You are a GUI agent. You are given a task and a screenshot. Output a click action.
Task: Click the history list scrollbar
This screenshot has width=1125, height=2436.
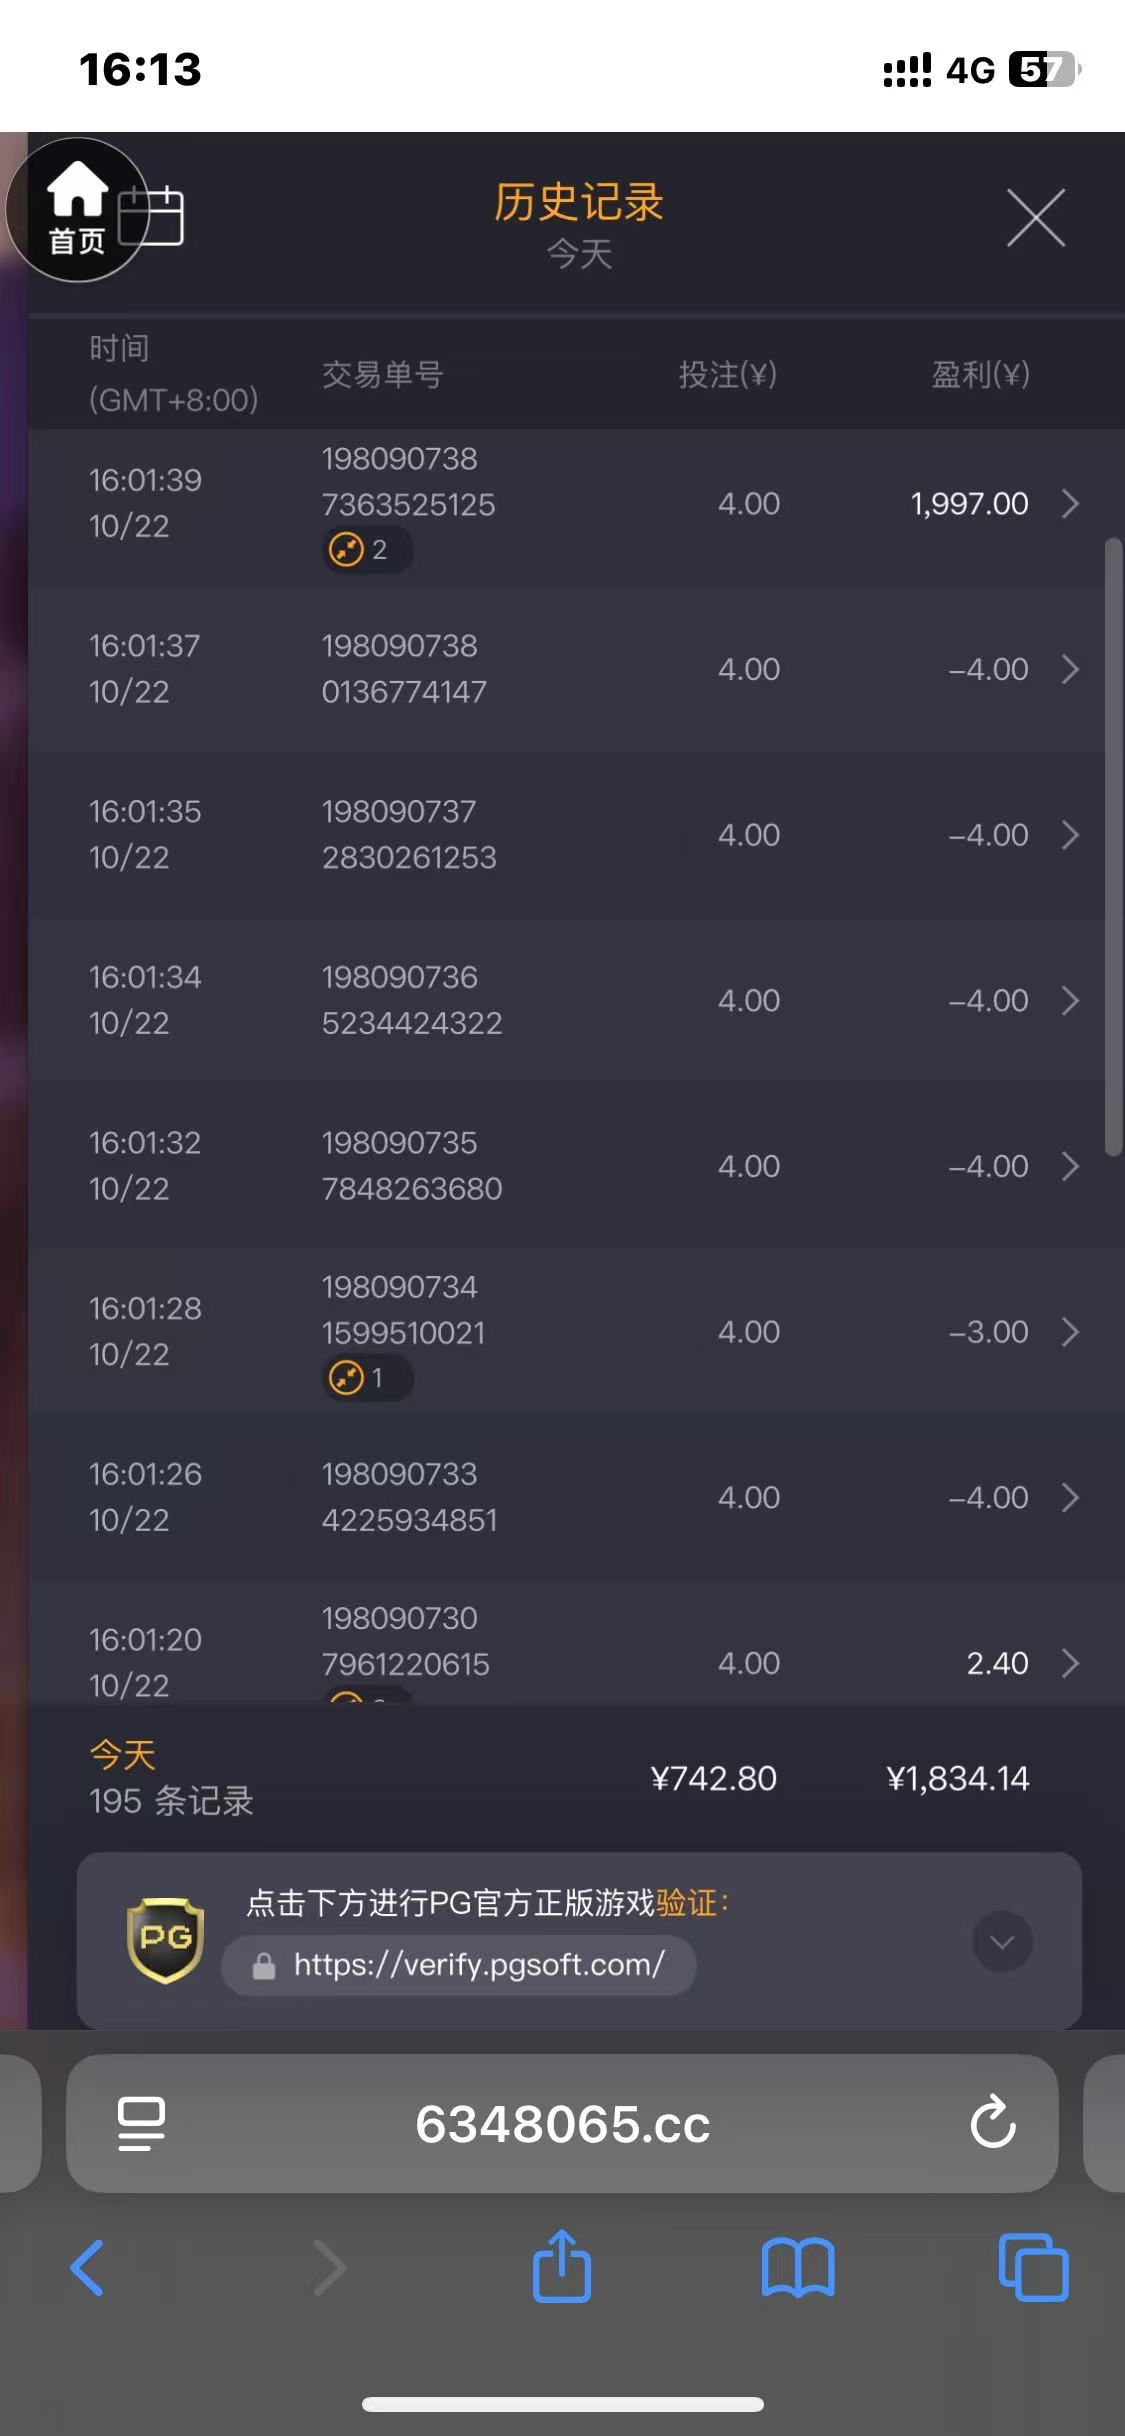coord(1113,847)
